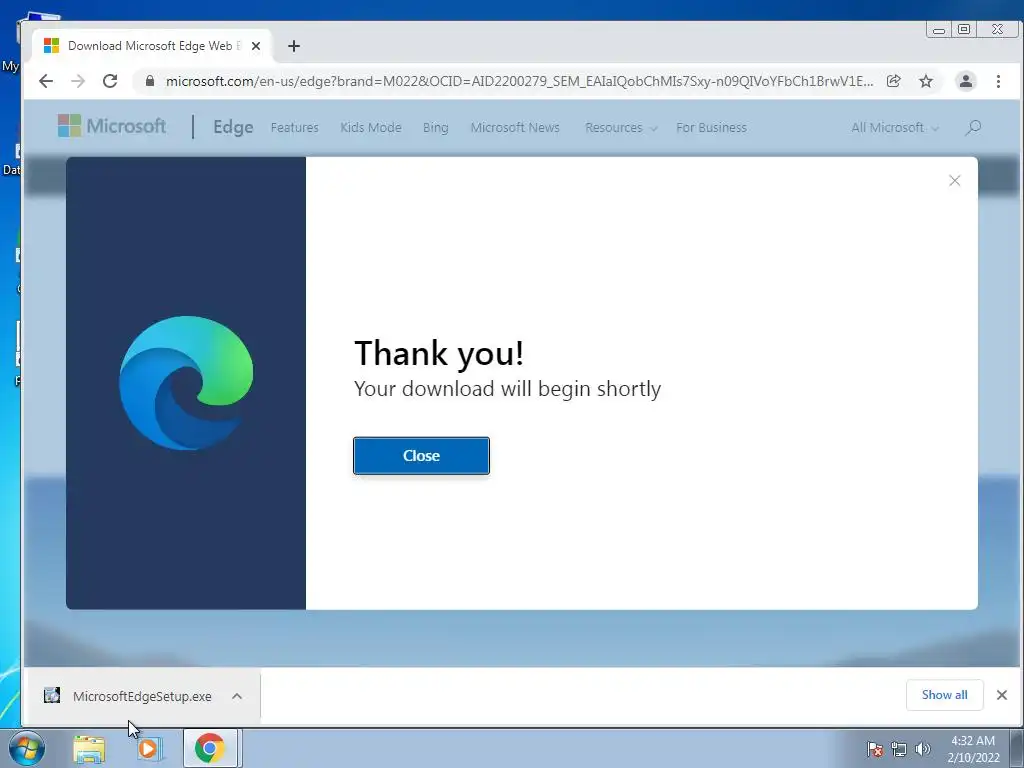This screenshot has width=1024, height=768.
Task: Expand the download item options chevron
Action: pos(237,696)
